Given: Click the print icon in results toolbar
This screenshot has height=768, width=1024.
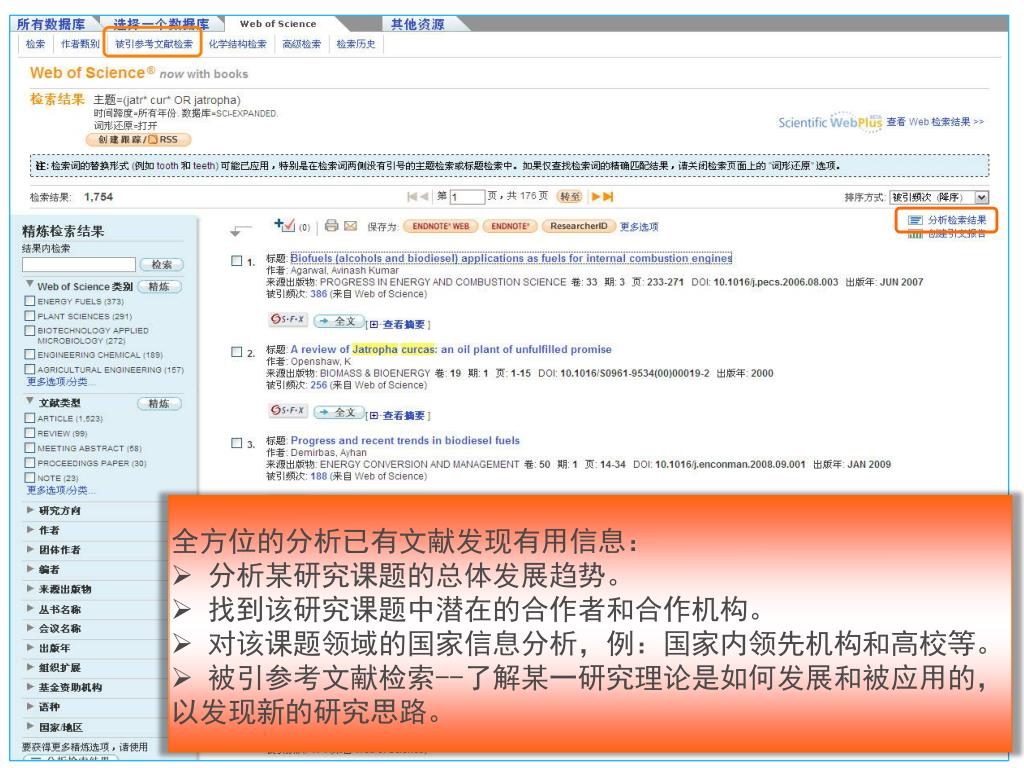Looking at the screenshot, I should [332, 225].
